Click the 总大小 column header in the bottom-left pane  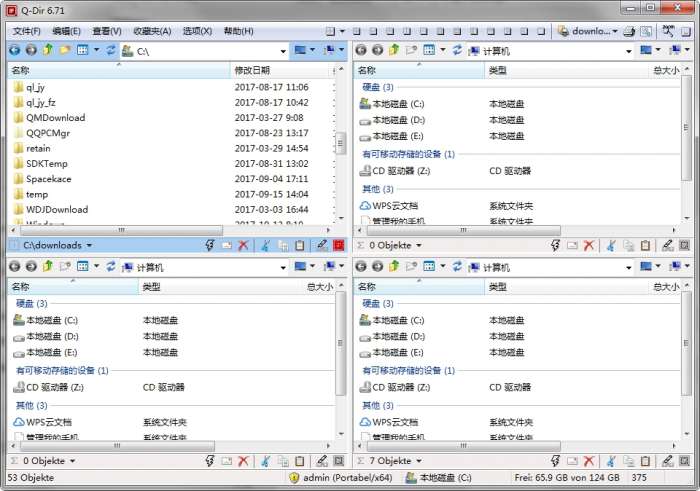click(x=320, y=287)
